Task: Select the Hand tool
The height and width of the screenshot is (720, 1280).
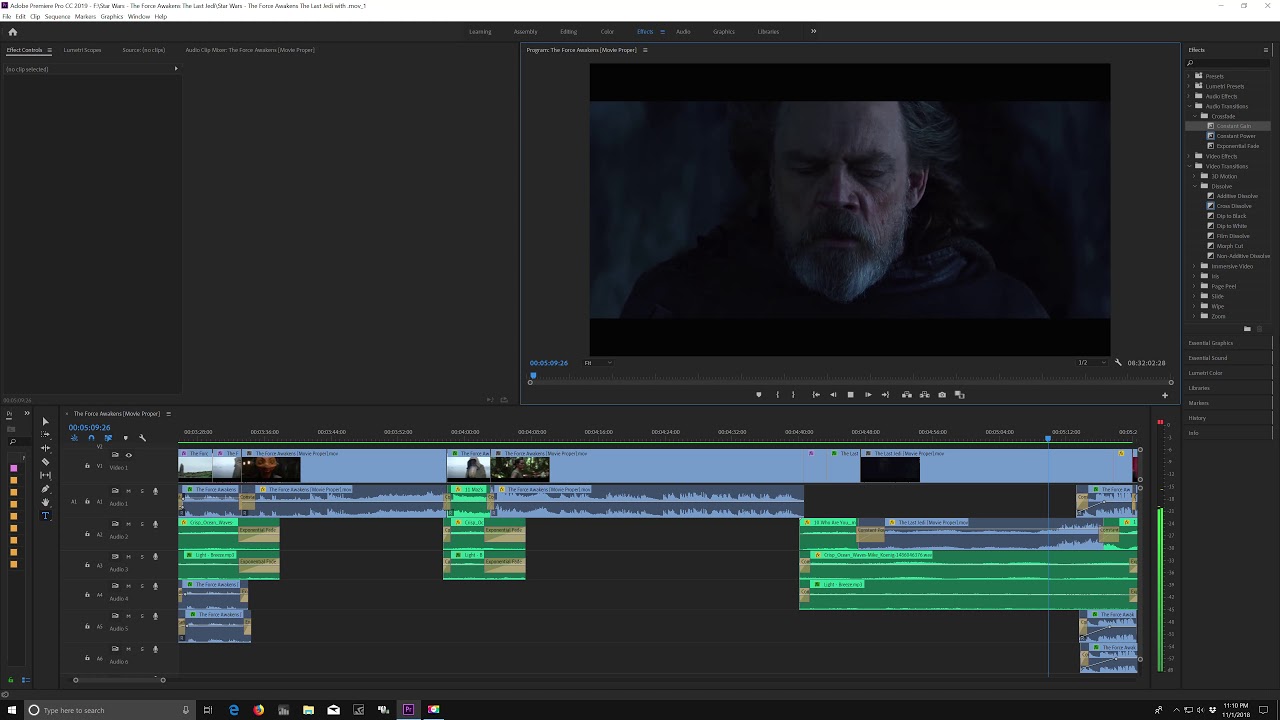Action: (x=45, y=502)
